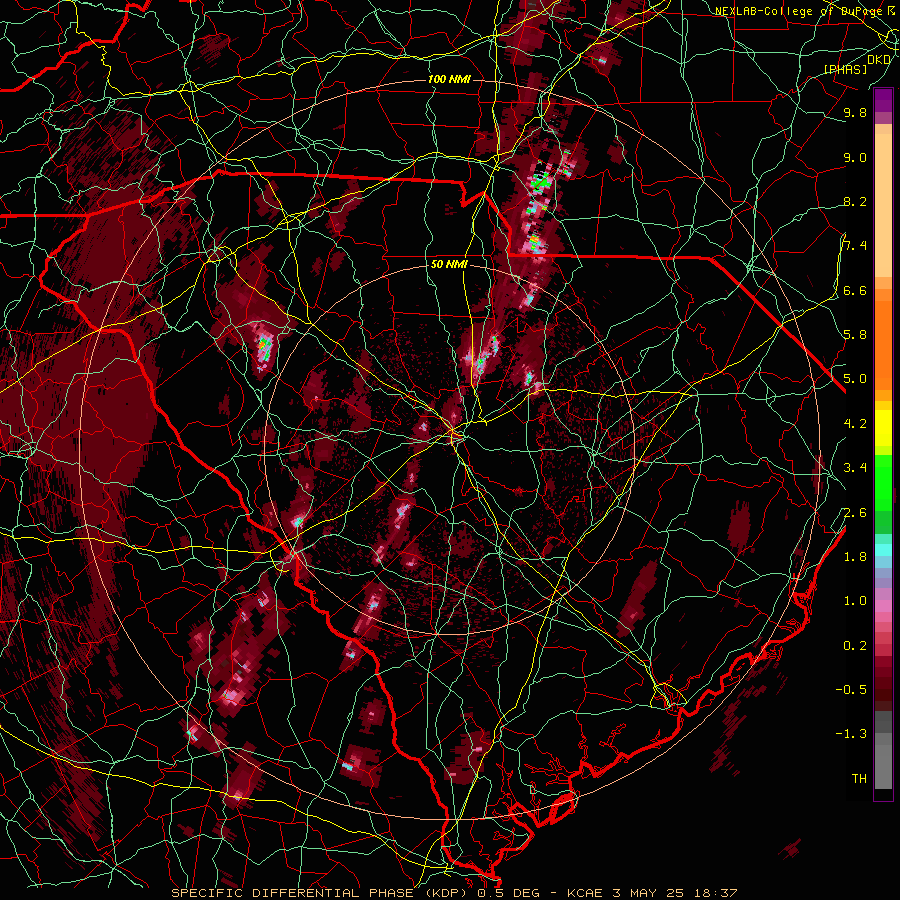The width and height of the screenshot is (900, 900).
Task: Click the 3.4 value on color scale
Action: [855, 468]
